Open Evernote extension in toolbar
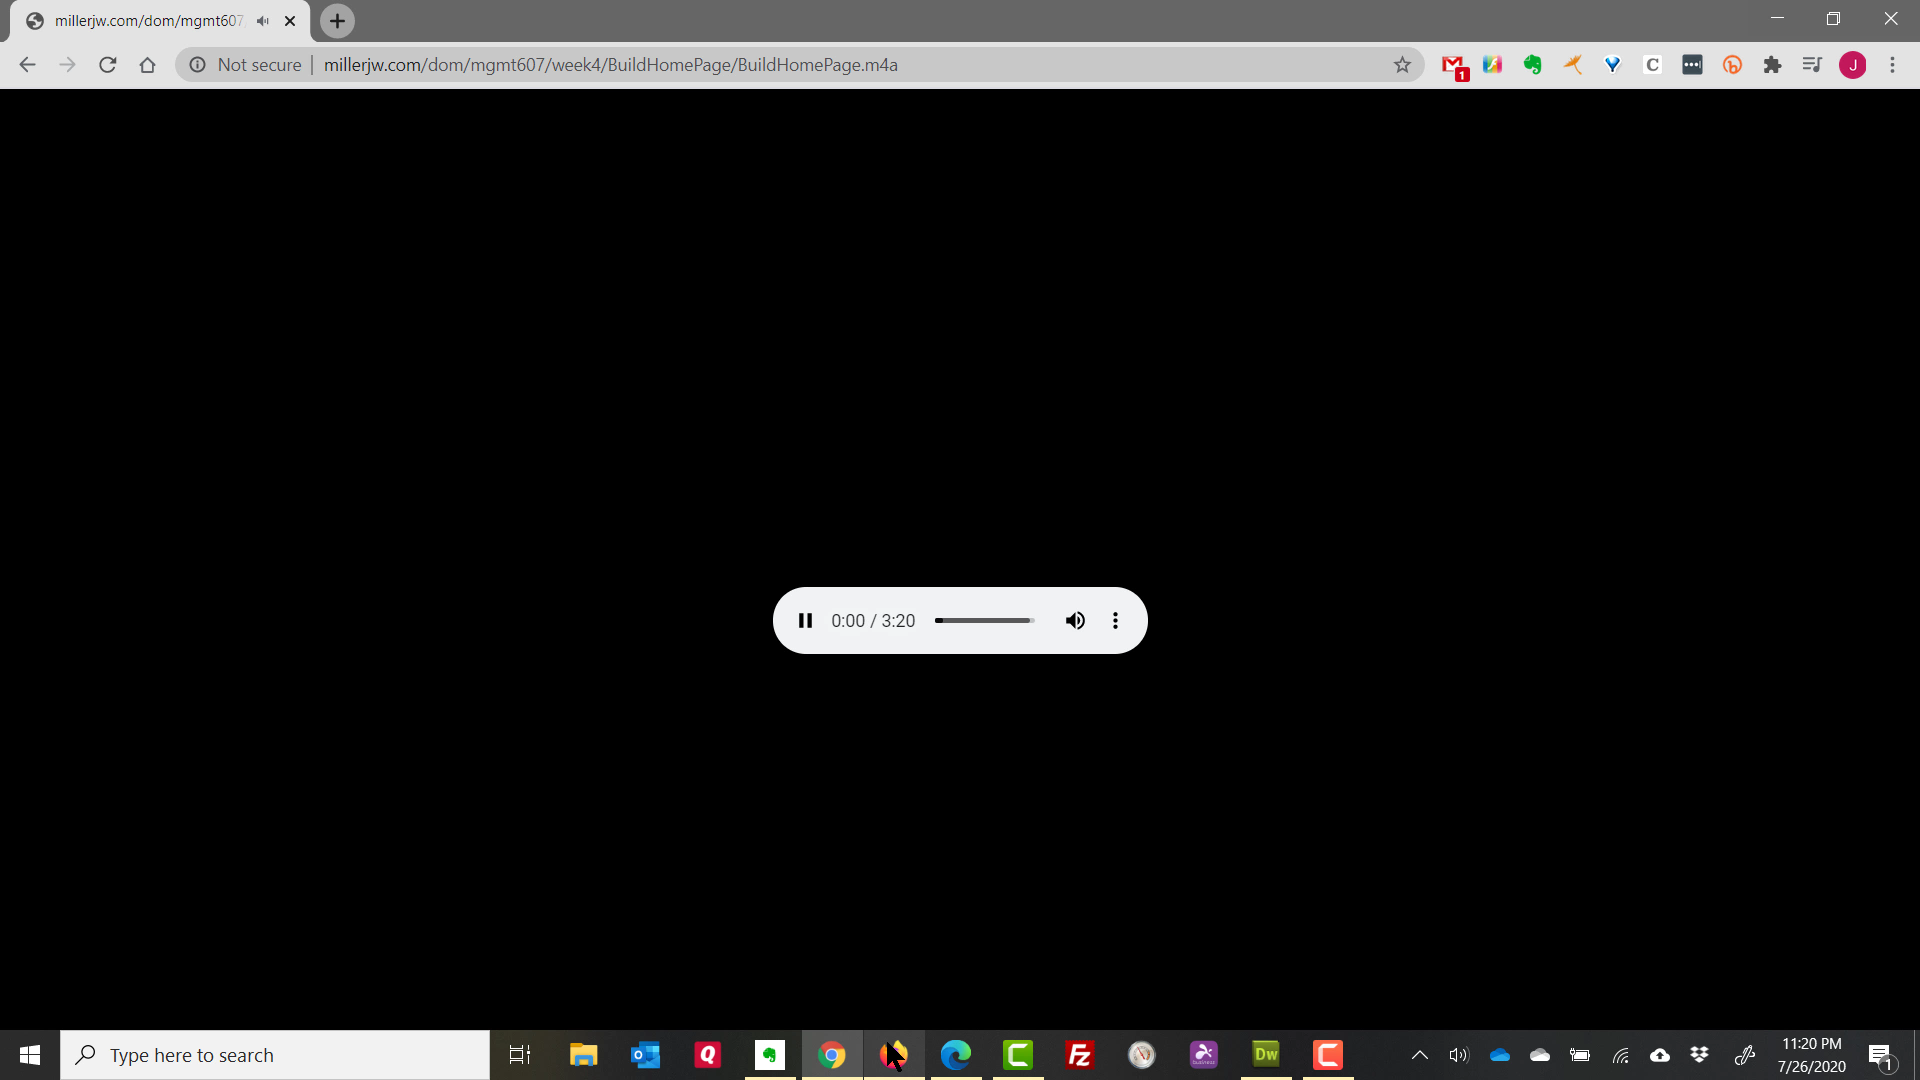The width and height of the screenshot is (1920, 1080). [1532, 65]
